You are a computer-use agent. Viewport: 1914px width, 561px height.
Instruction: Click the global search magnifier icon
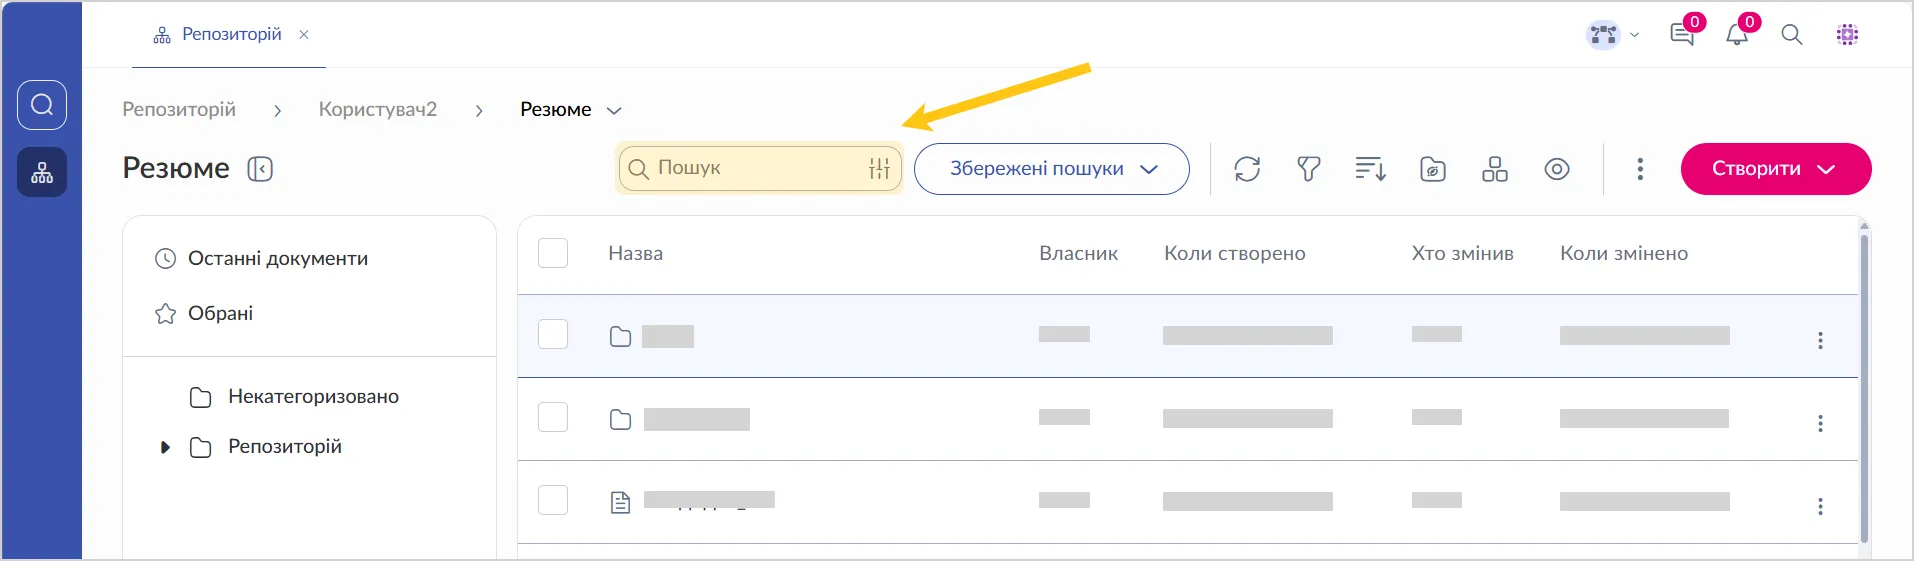coord(1792,35)
